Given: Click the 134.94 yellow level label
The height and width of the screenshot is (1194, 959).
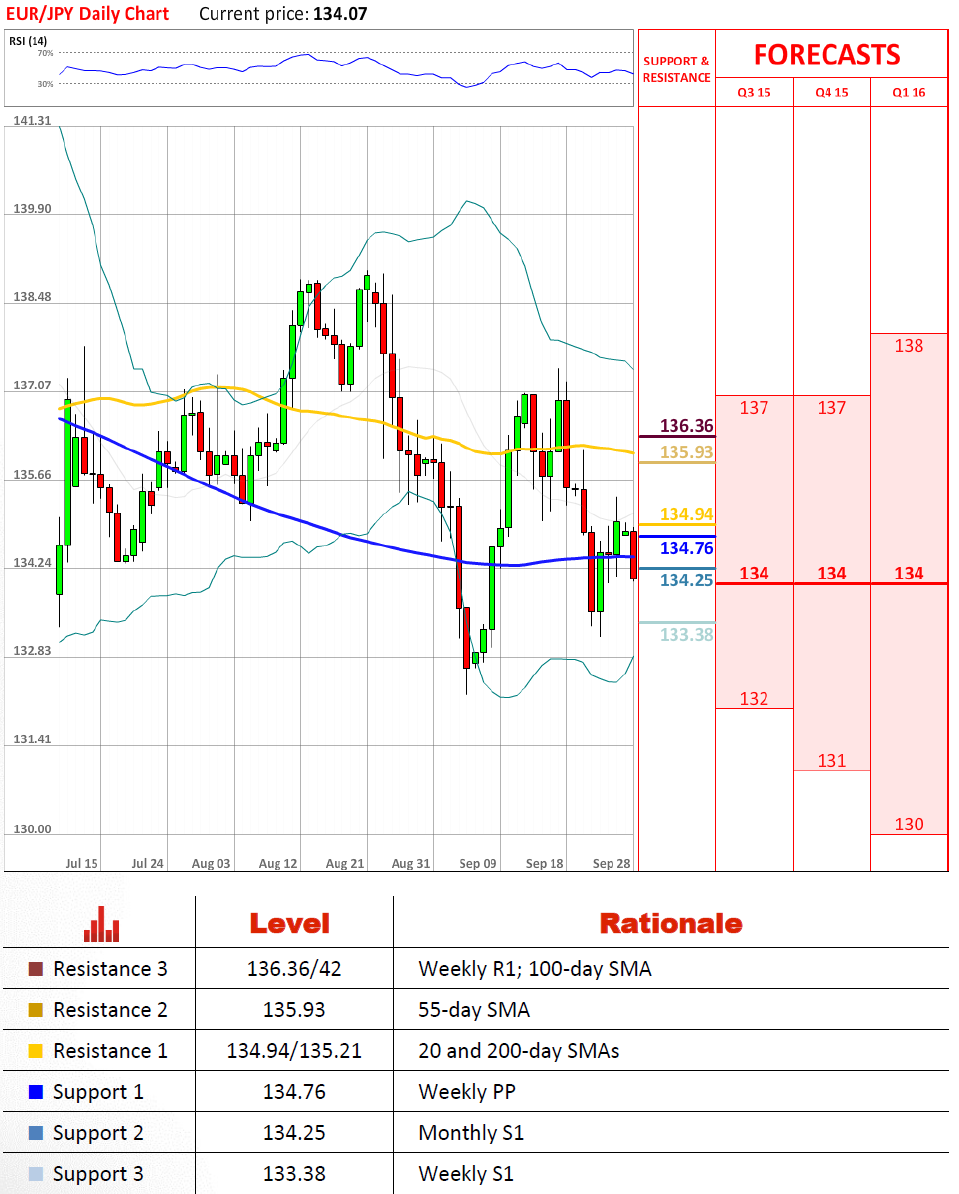Looking at the screenshot, I should coord(686,514).
